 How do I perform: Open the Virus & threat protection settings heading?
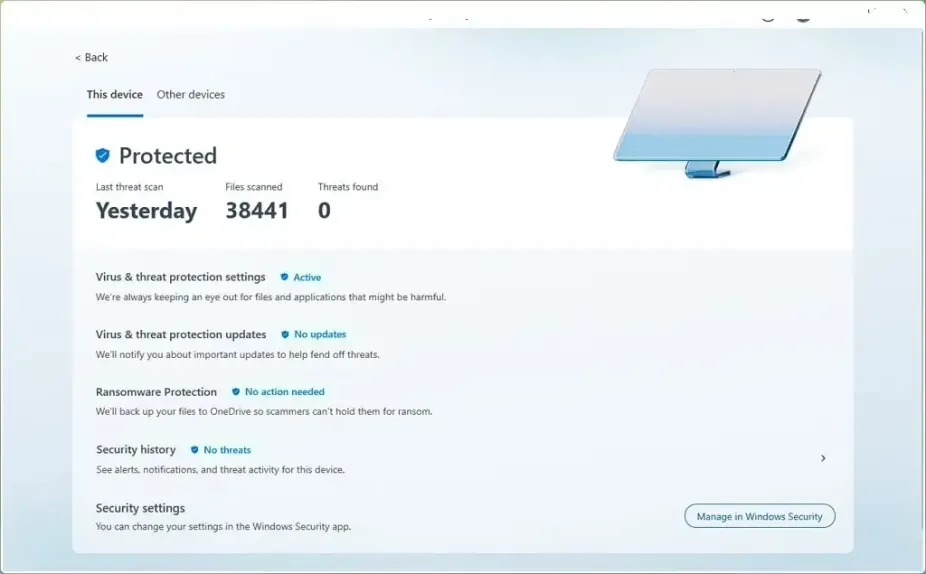pyautogui.click(x=180, y=277)
